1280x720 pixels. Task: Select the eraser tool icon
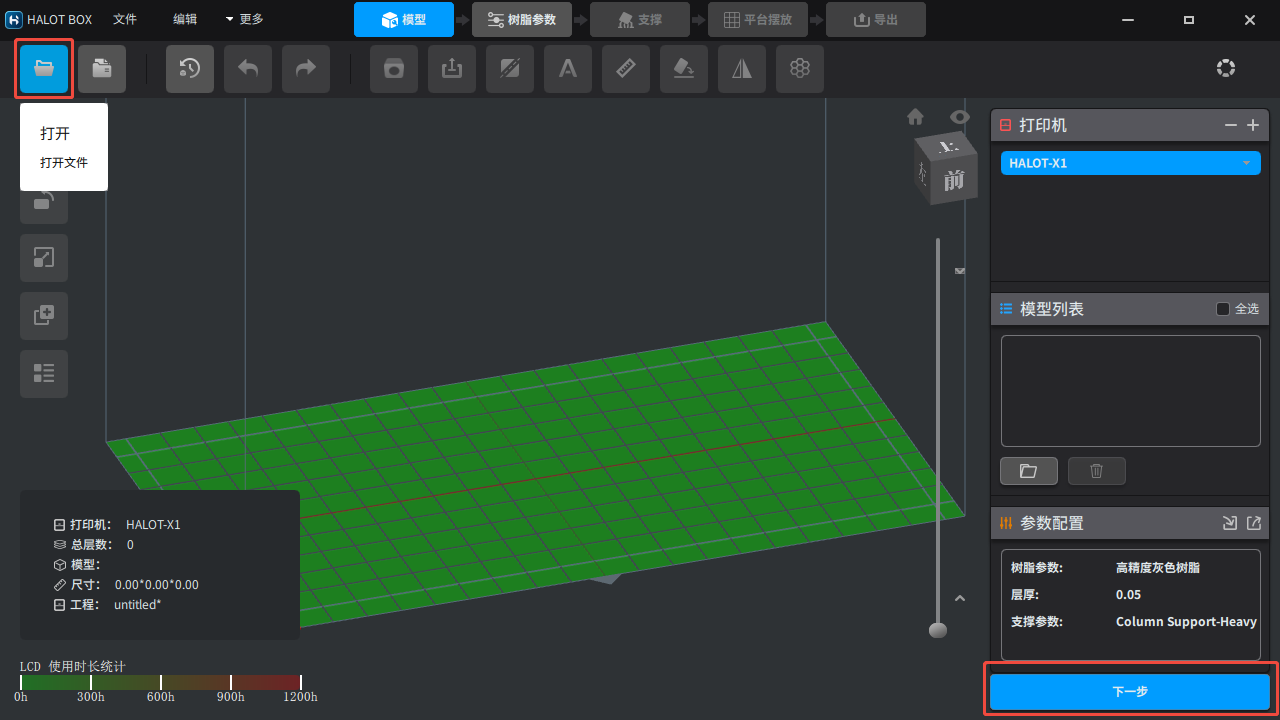click(x=684, y=69)
